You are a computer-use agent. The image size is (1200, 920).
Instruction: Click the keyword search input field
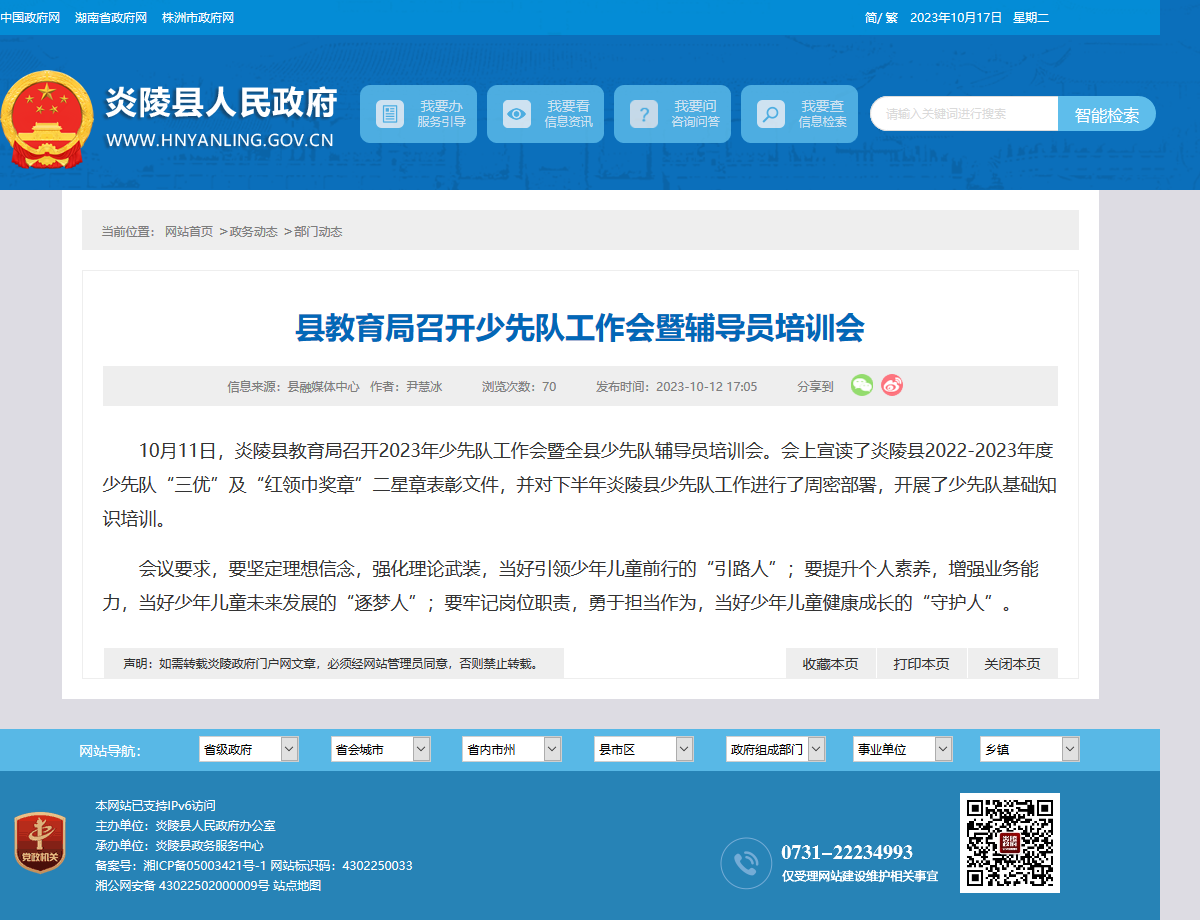(x=964, y=114)
